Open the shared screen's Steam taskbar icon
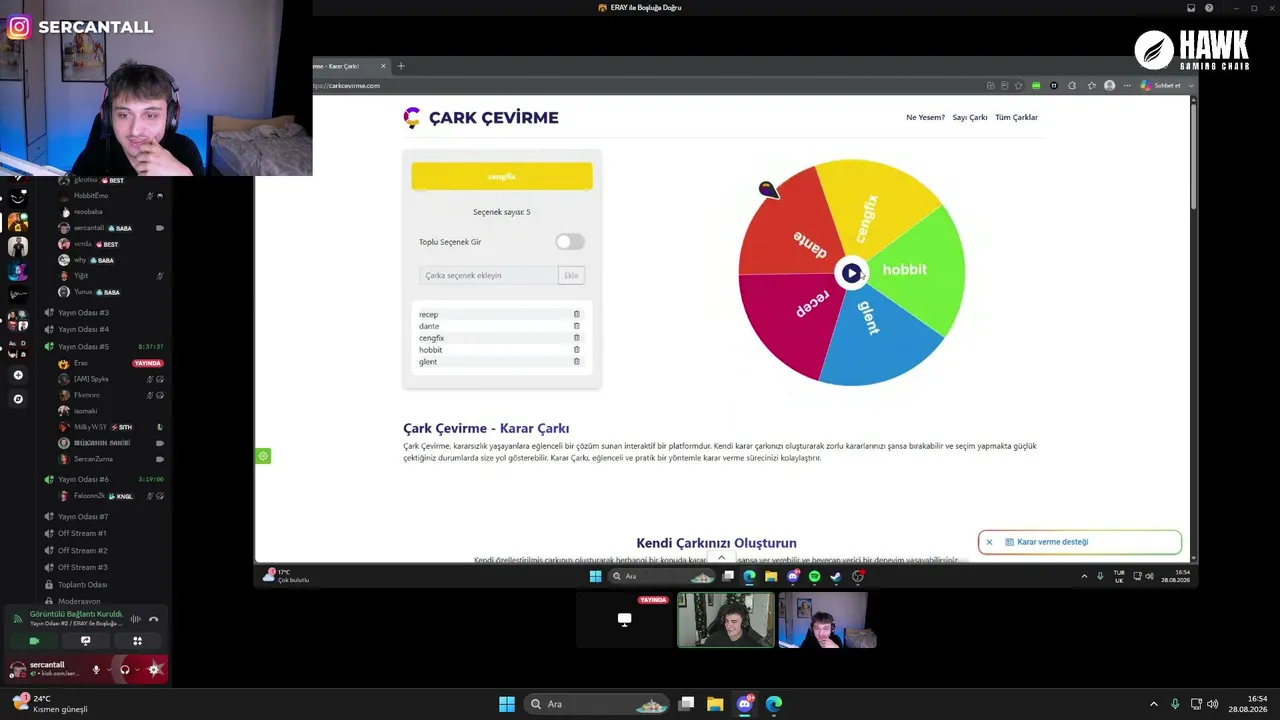 [x=836, y=576]
